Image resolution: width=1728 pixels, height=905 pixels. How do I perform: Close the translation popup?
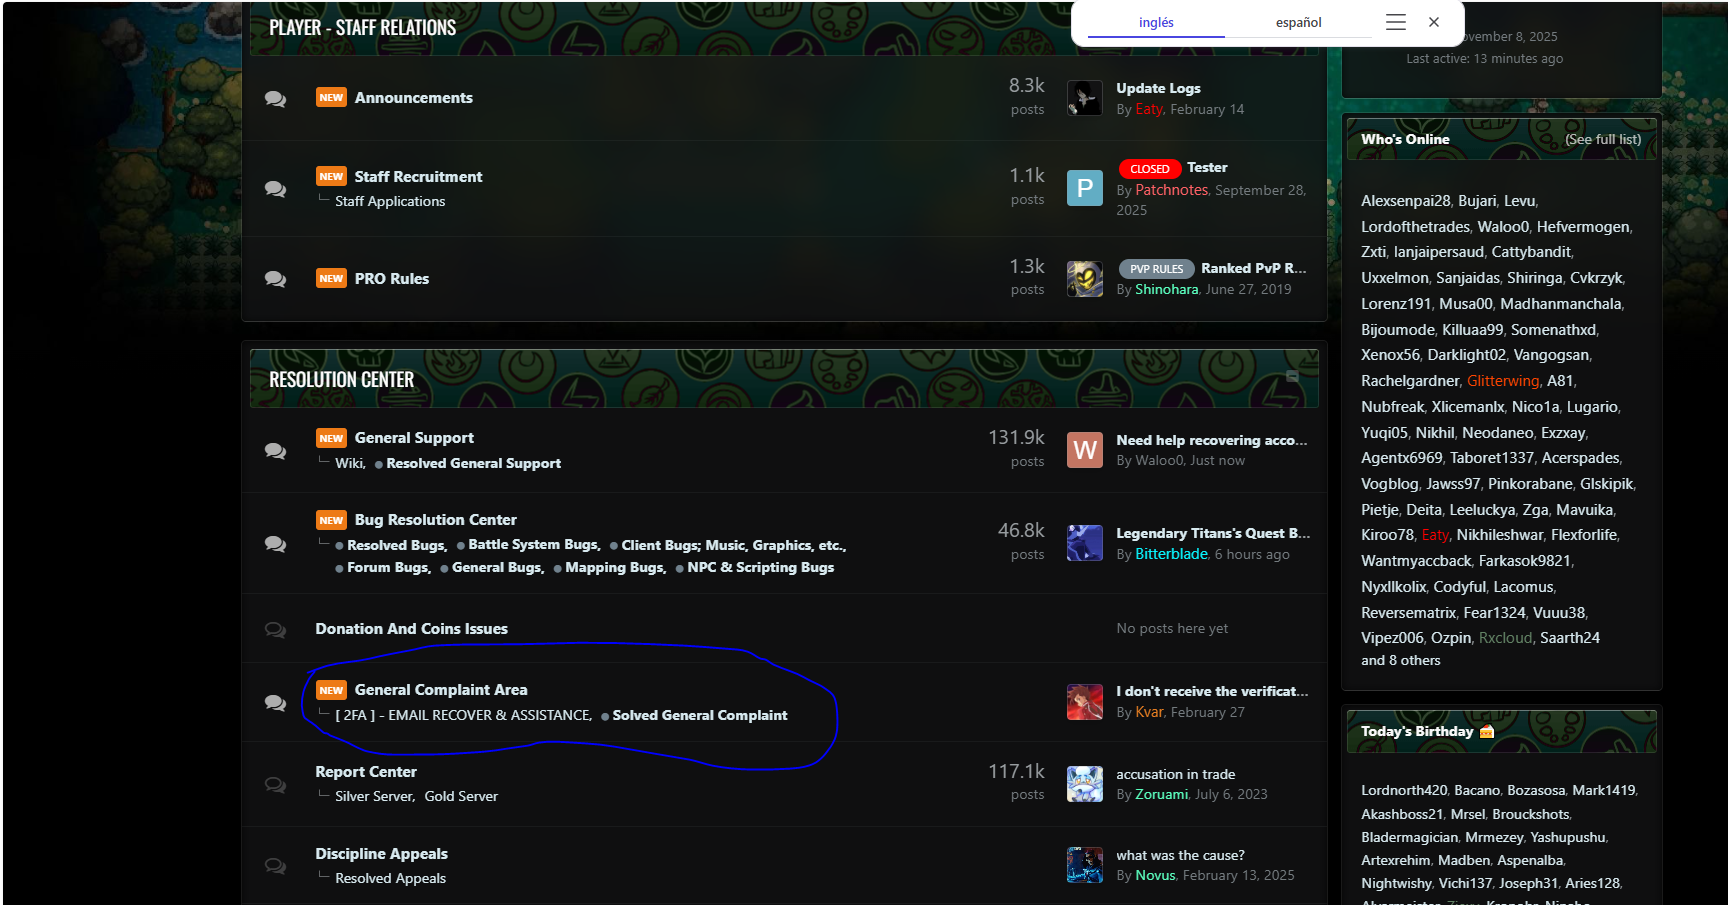coord(1433,22)
